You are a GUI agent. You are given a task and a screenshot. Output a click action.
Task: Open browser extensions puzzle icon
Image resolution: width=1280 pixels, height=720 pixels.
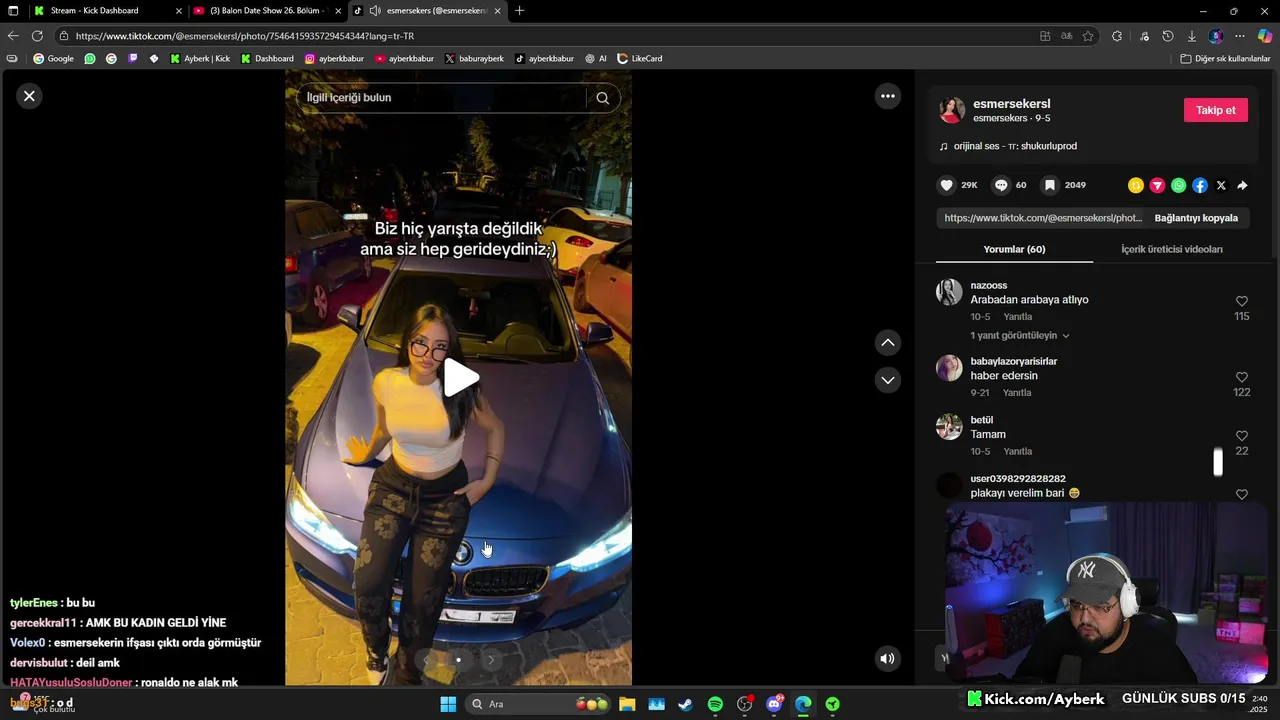point(1117,36)
